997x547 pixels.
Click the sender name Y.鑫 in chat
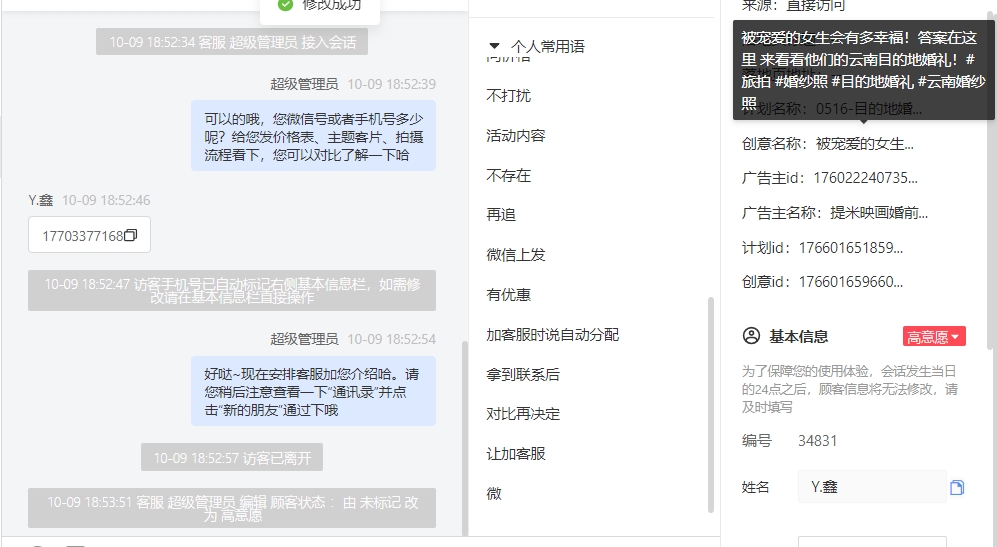40,200
